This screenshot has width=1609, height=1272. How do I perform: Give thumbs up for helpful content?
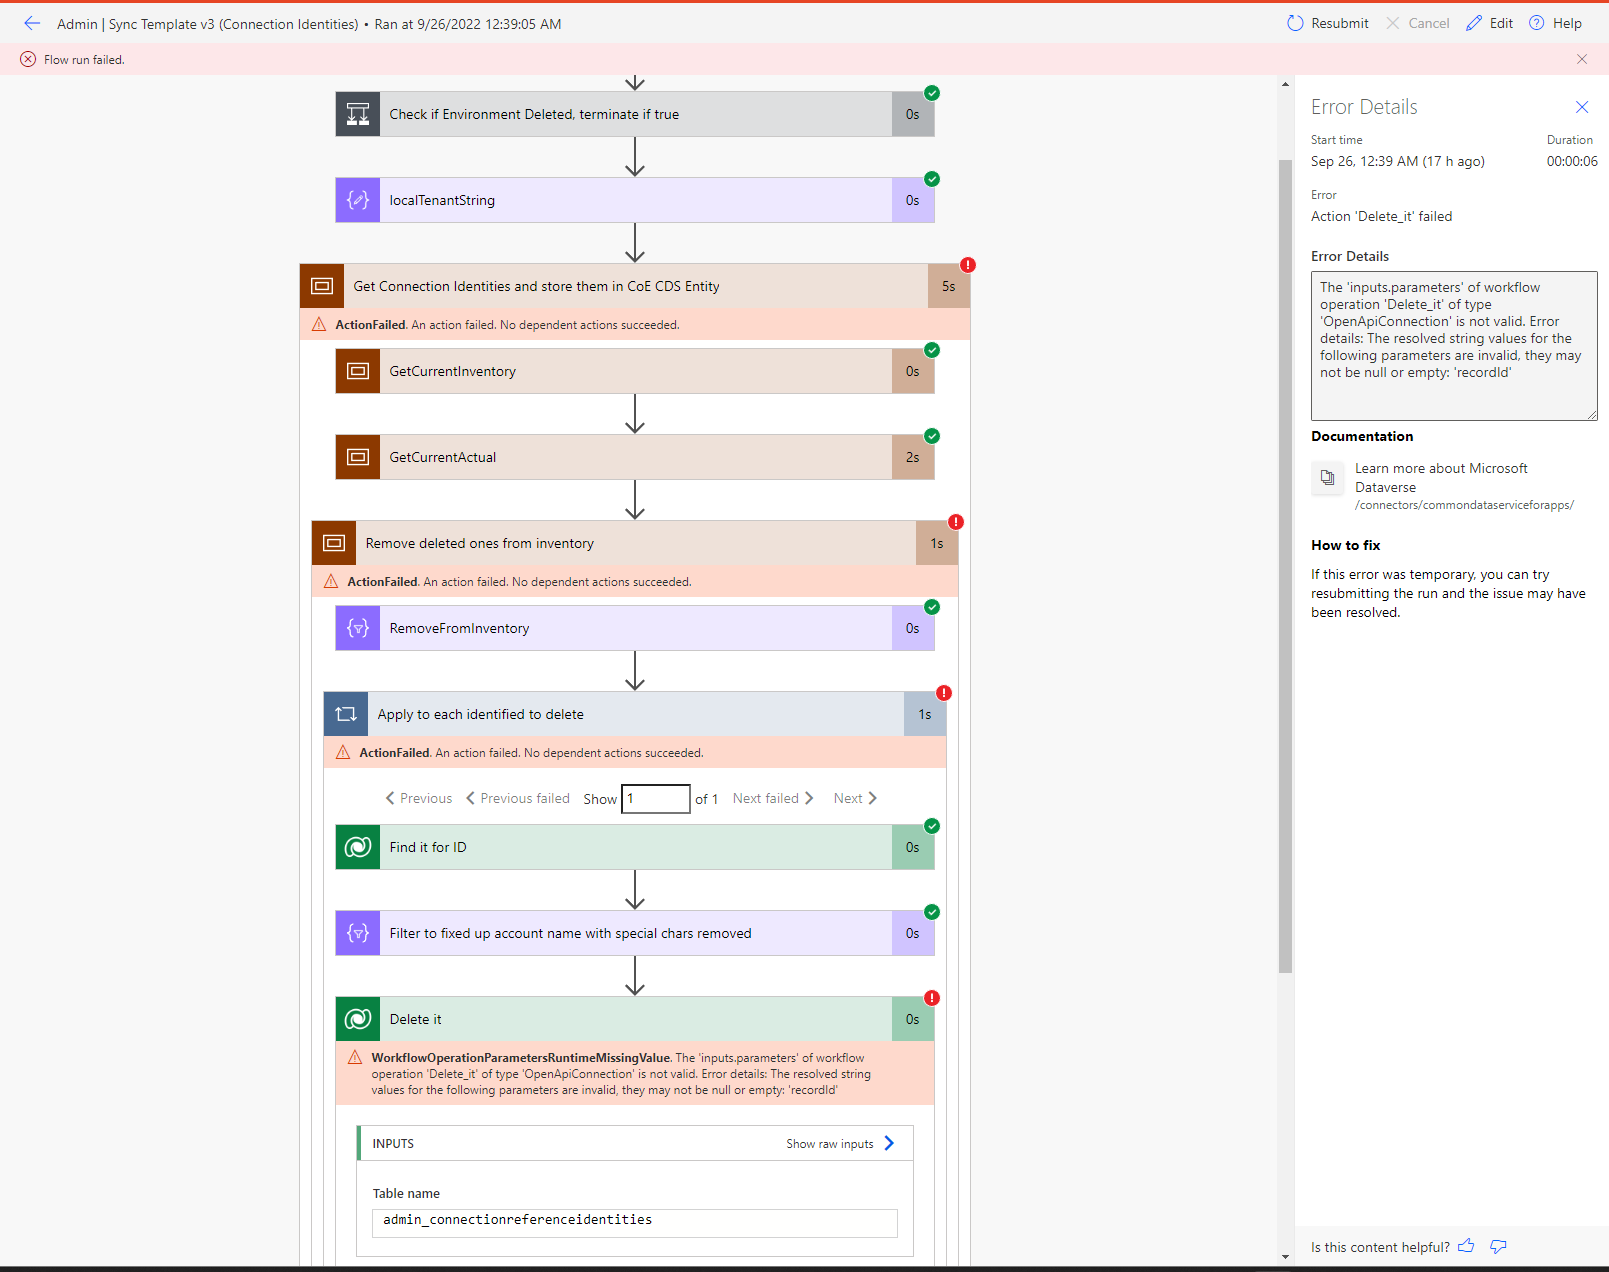click(1465, 1246)
